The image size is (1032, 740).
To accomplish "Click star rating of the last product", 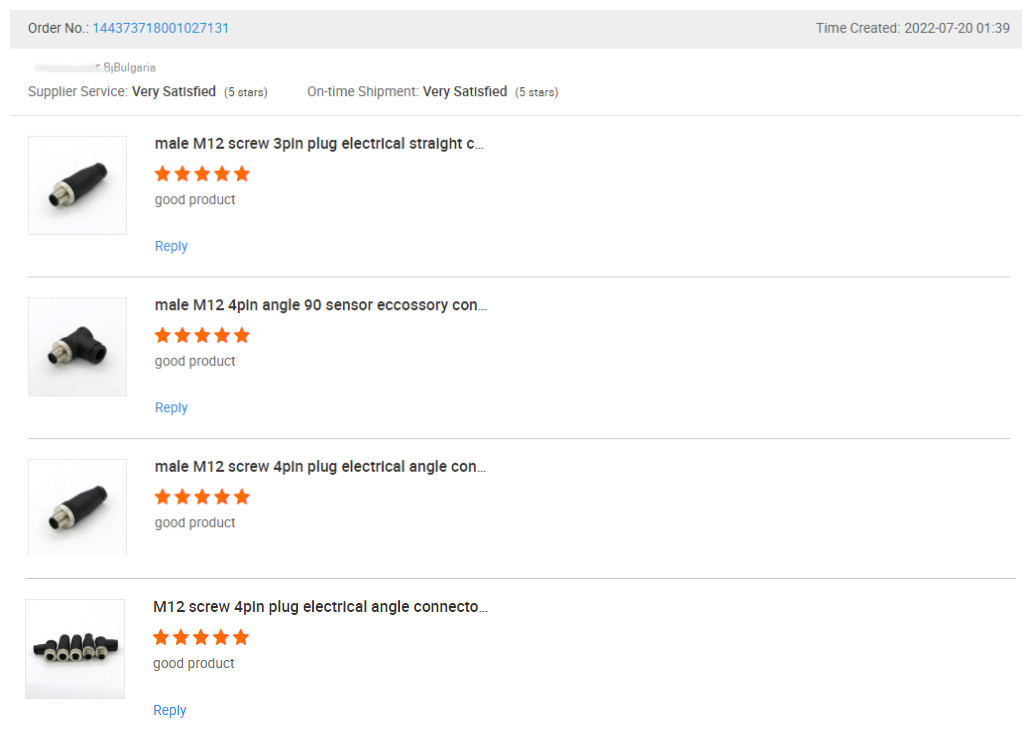I will click(x=200, y=637).
